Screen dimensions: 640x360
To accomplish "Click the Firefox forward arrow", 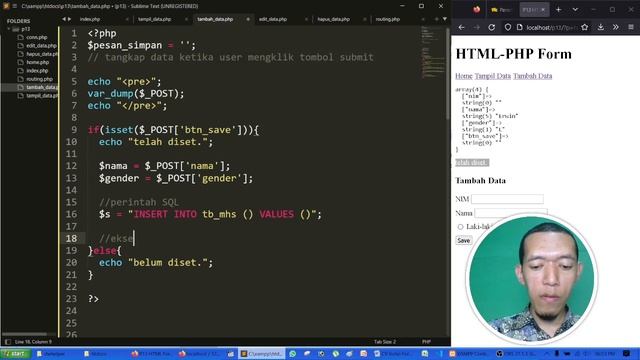I will click(x=476, y=27).
